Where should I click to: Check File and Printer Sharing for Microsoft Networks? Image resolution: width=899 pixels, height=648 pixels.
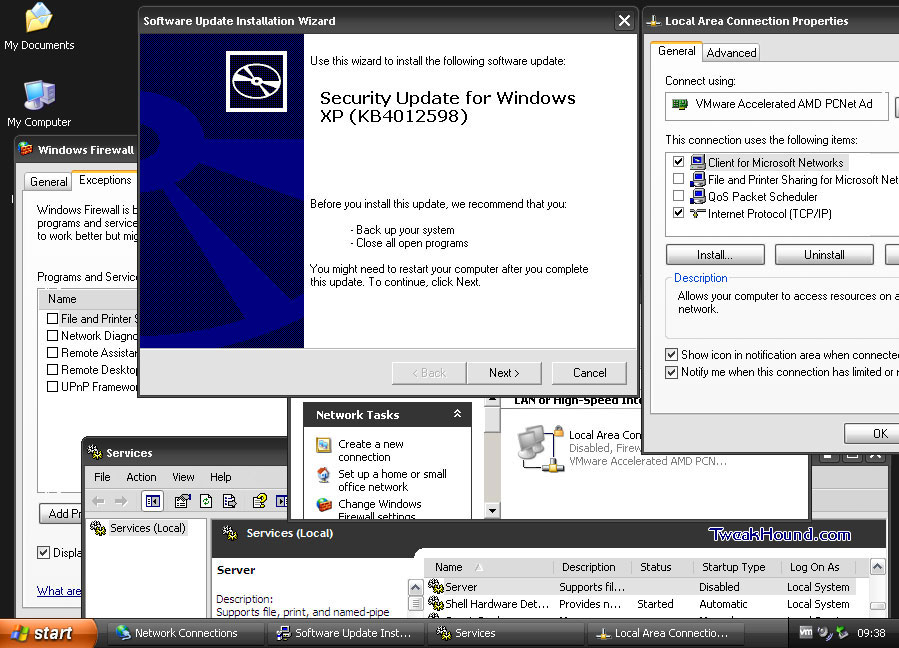tap(678, 179)
